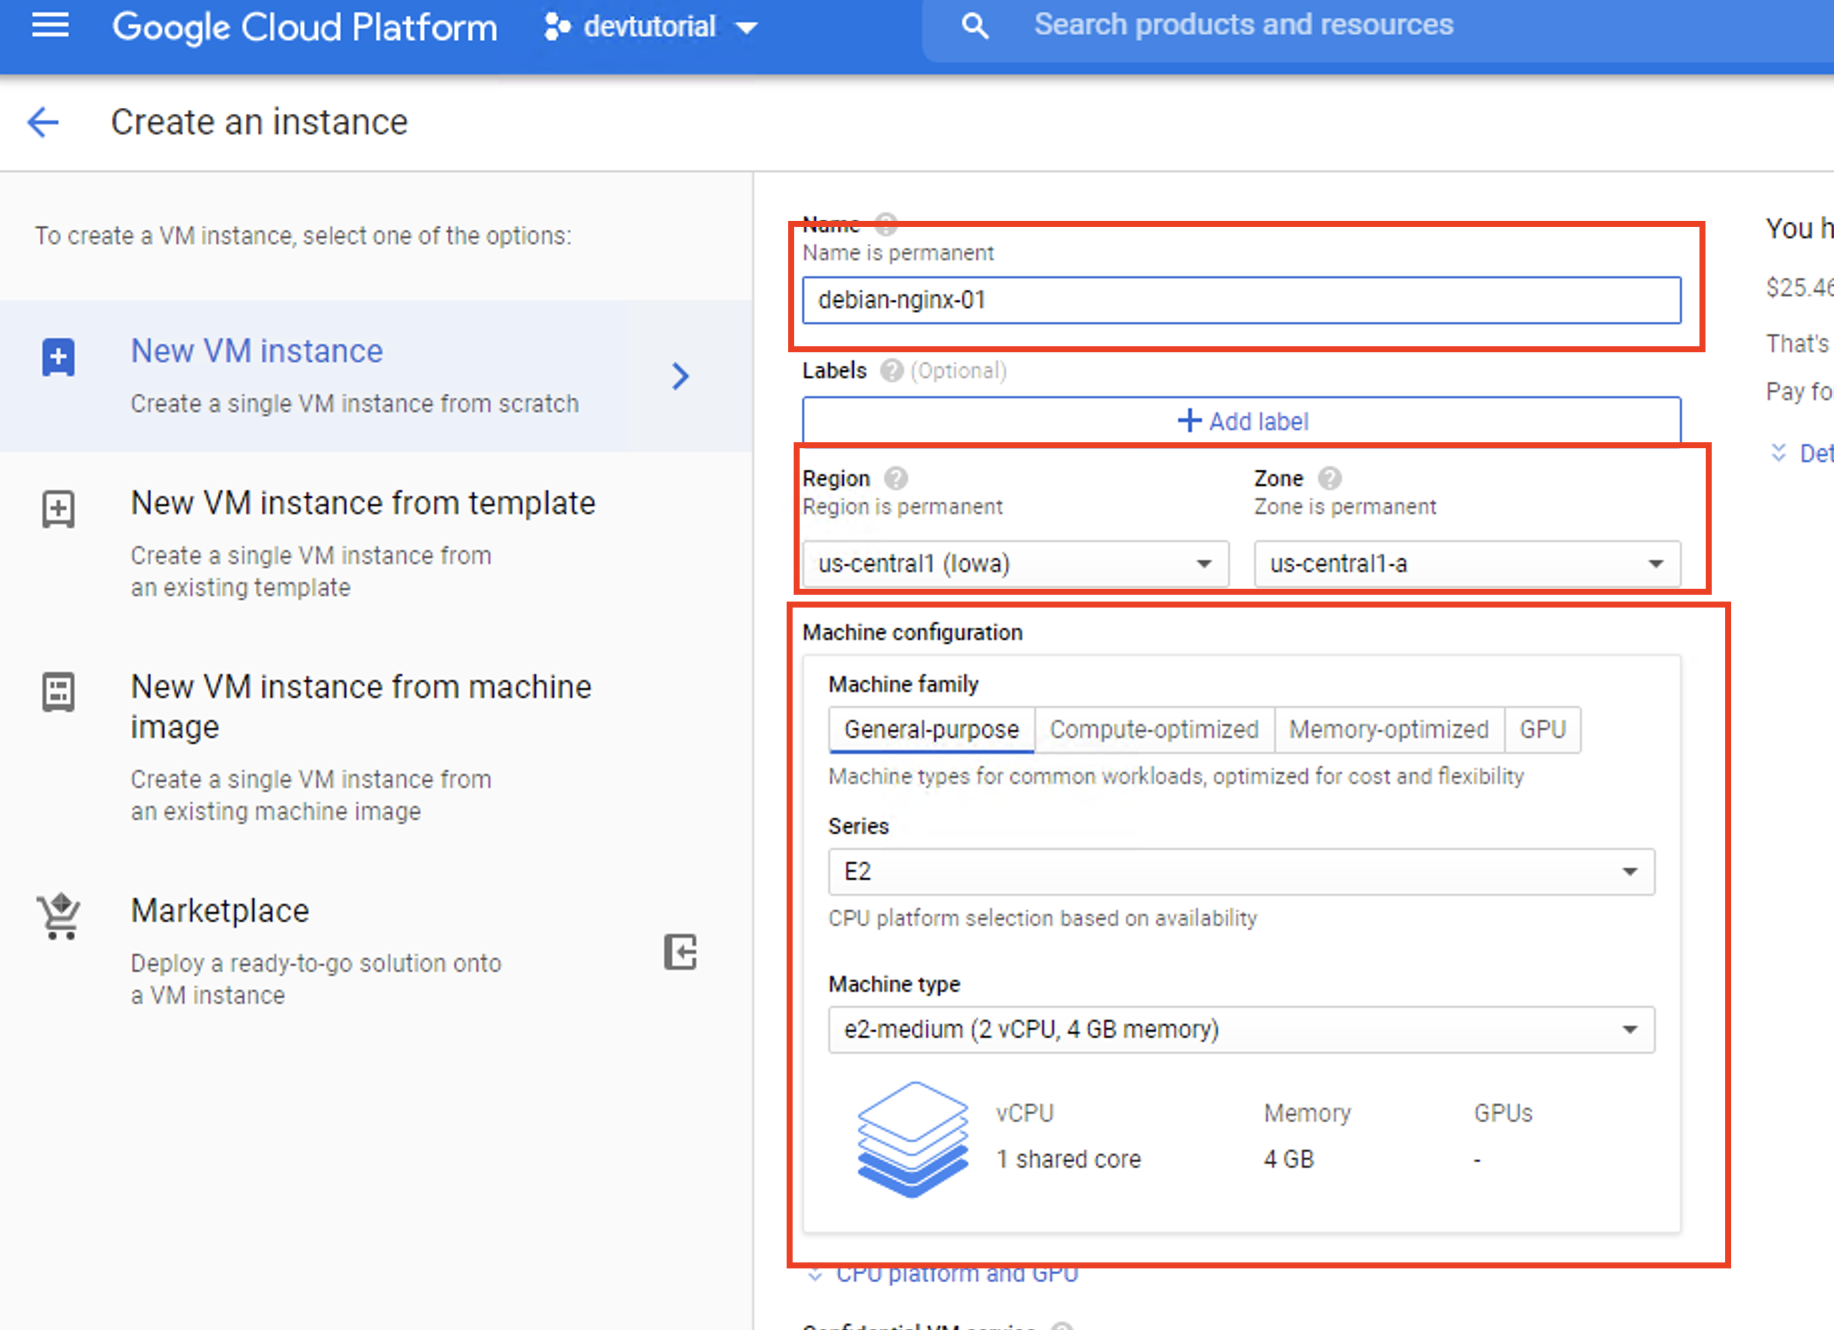Click the Labels help question icon

point(891,371)
